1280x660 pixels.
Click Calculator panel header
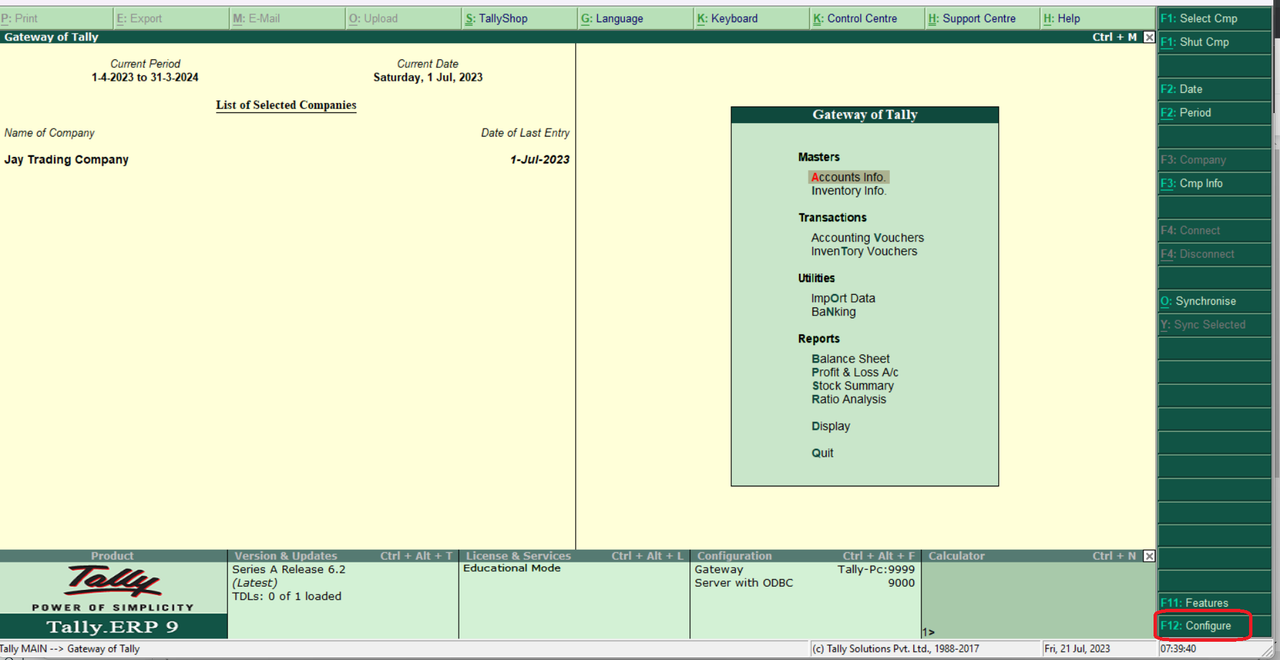tap(1030, 556)
